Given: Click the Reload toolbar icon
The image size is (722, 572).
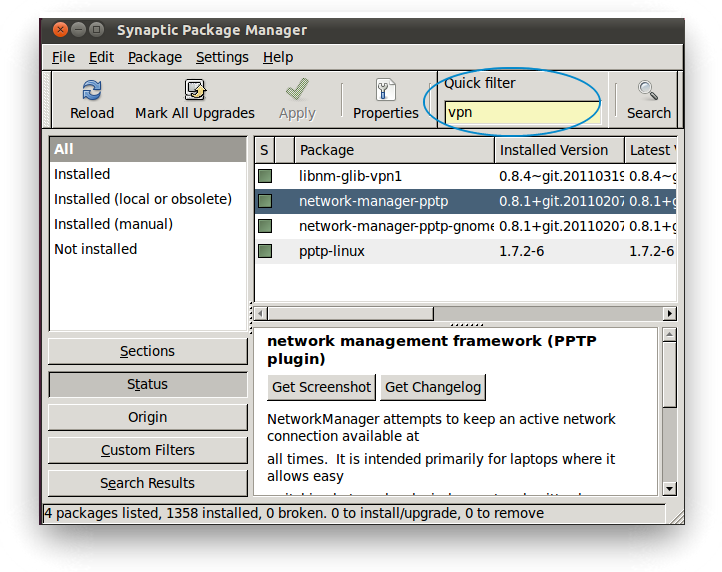Looking at the screenshot, I should pyautogui.click(x=92, y=90).
